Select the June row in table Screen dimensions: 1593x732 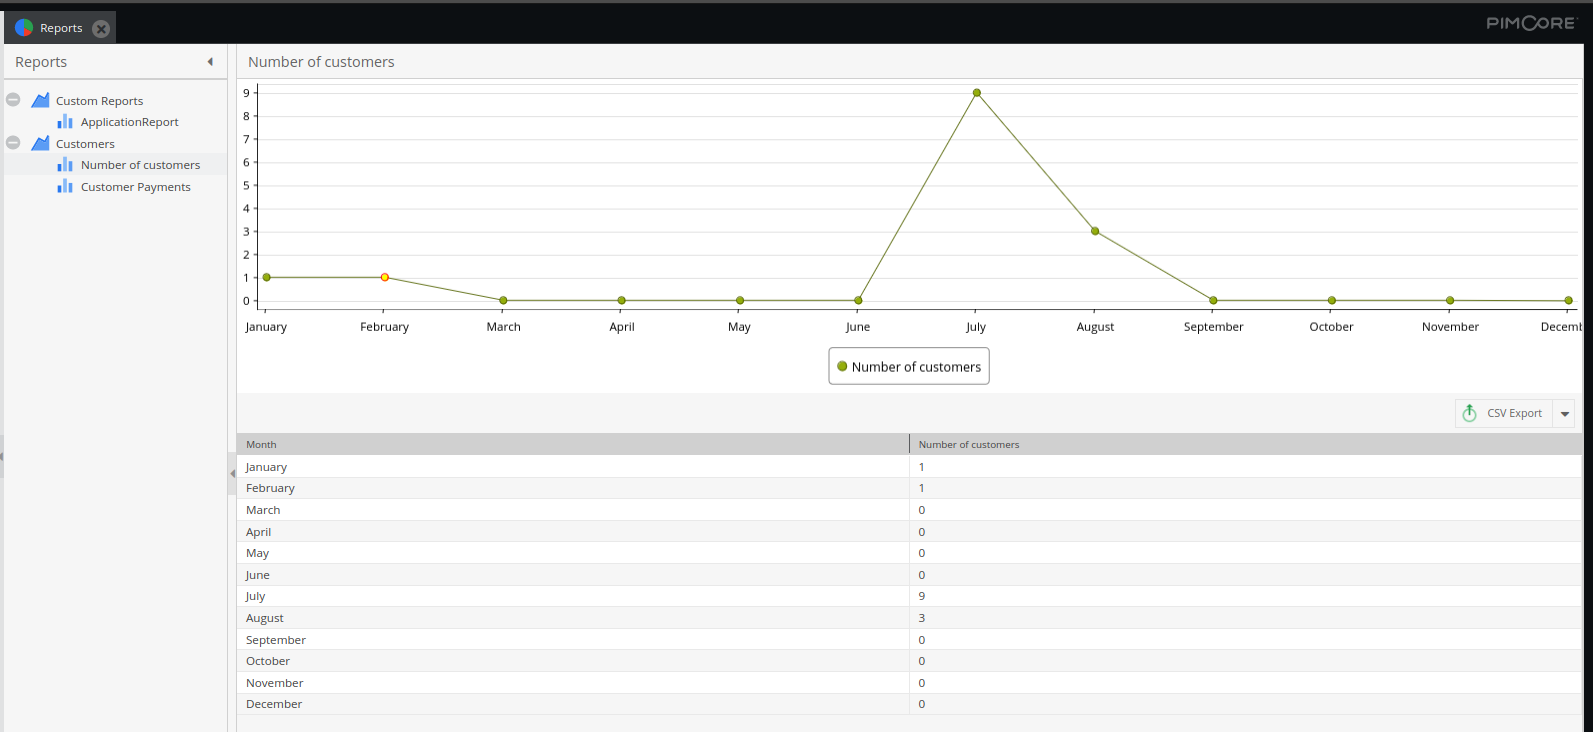click(909, 575)
